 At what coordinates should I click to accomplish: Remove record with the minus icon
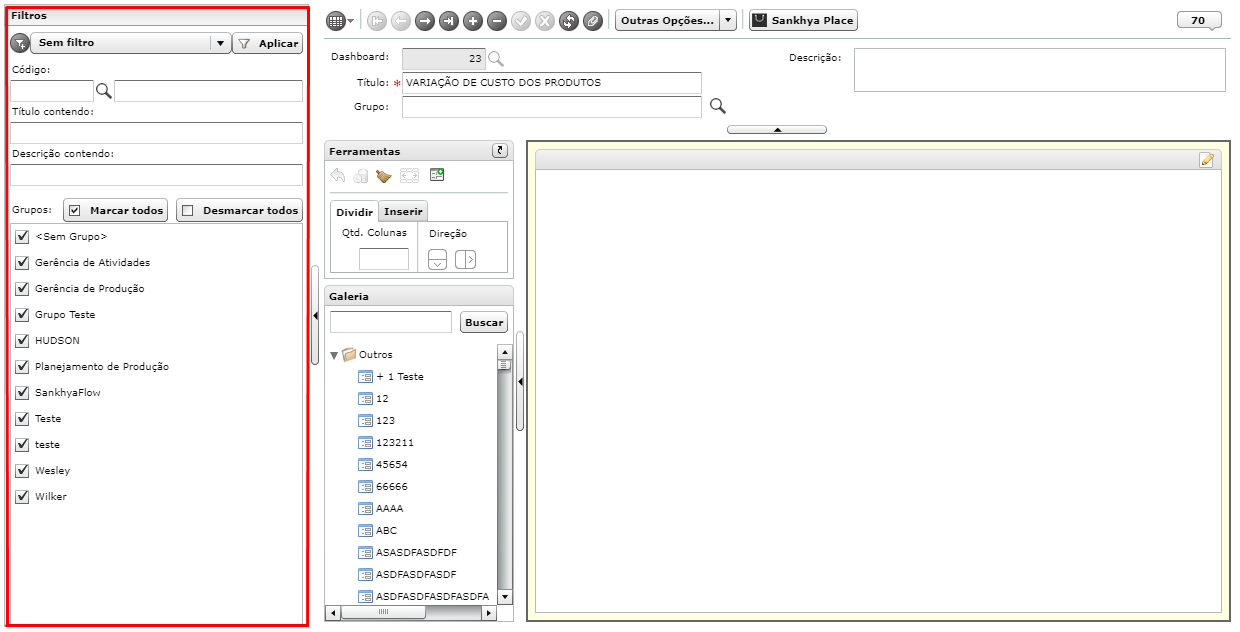496,20
